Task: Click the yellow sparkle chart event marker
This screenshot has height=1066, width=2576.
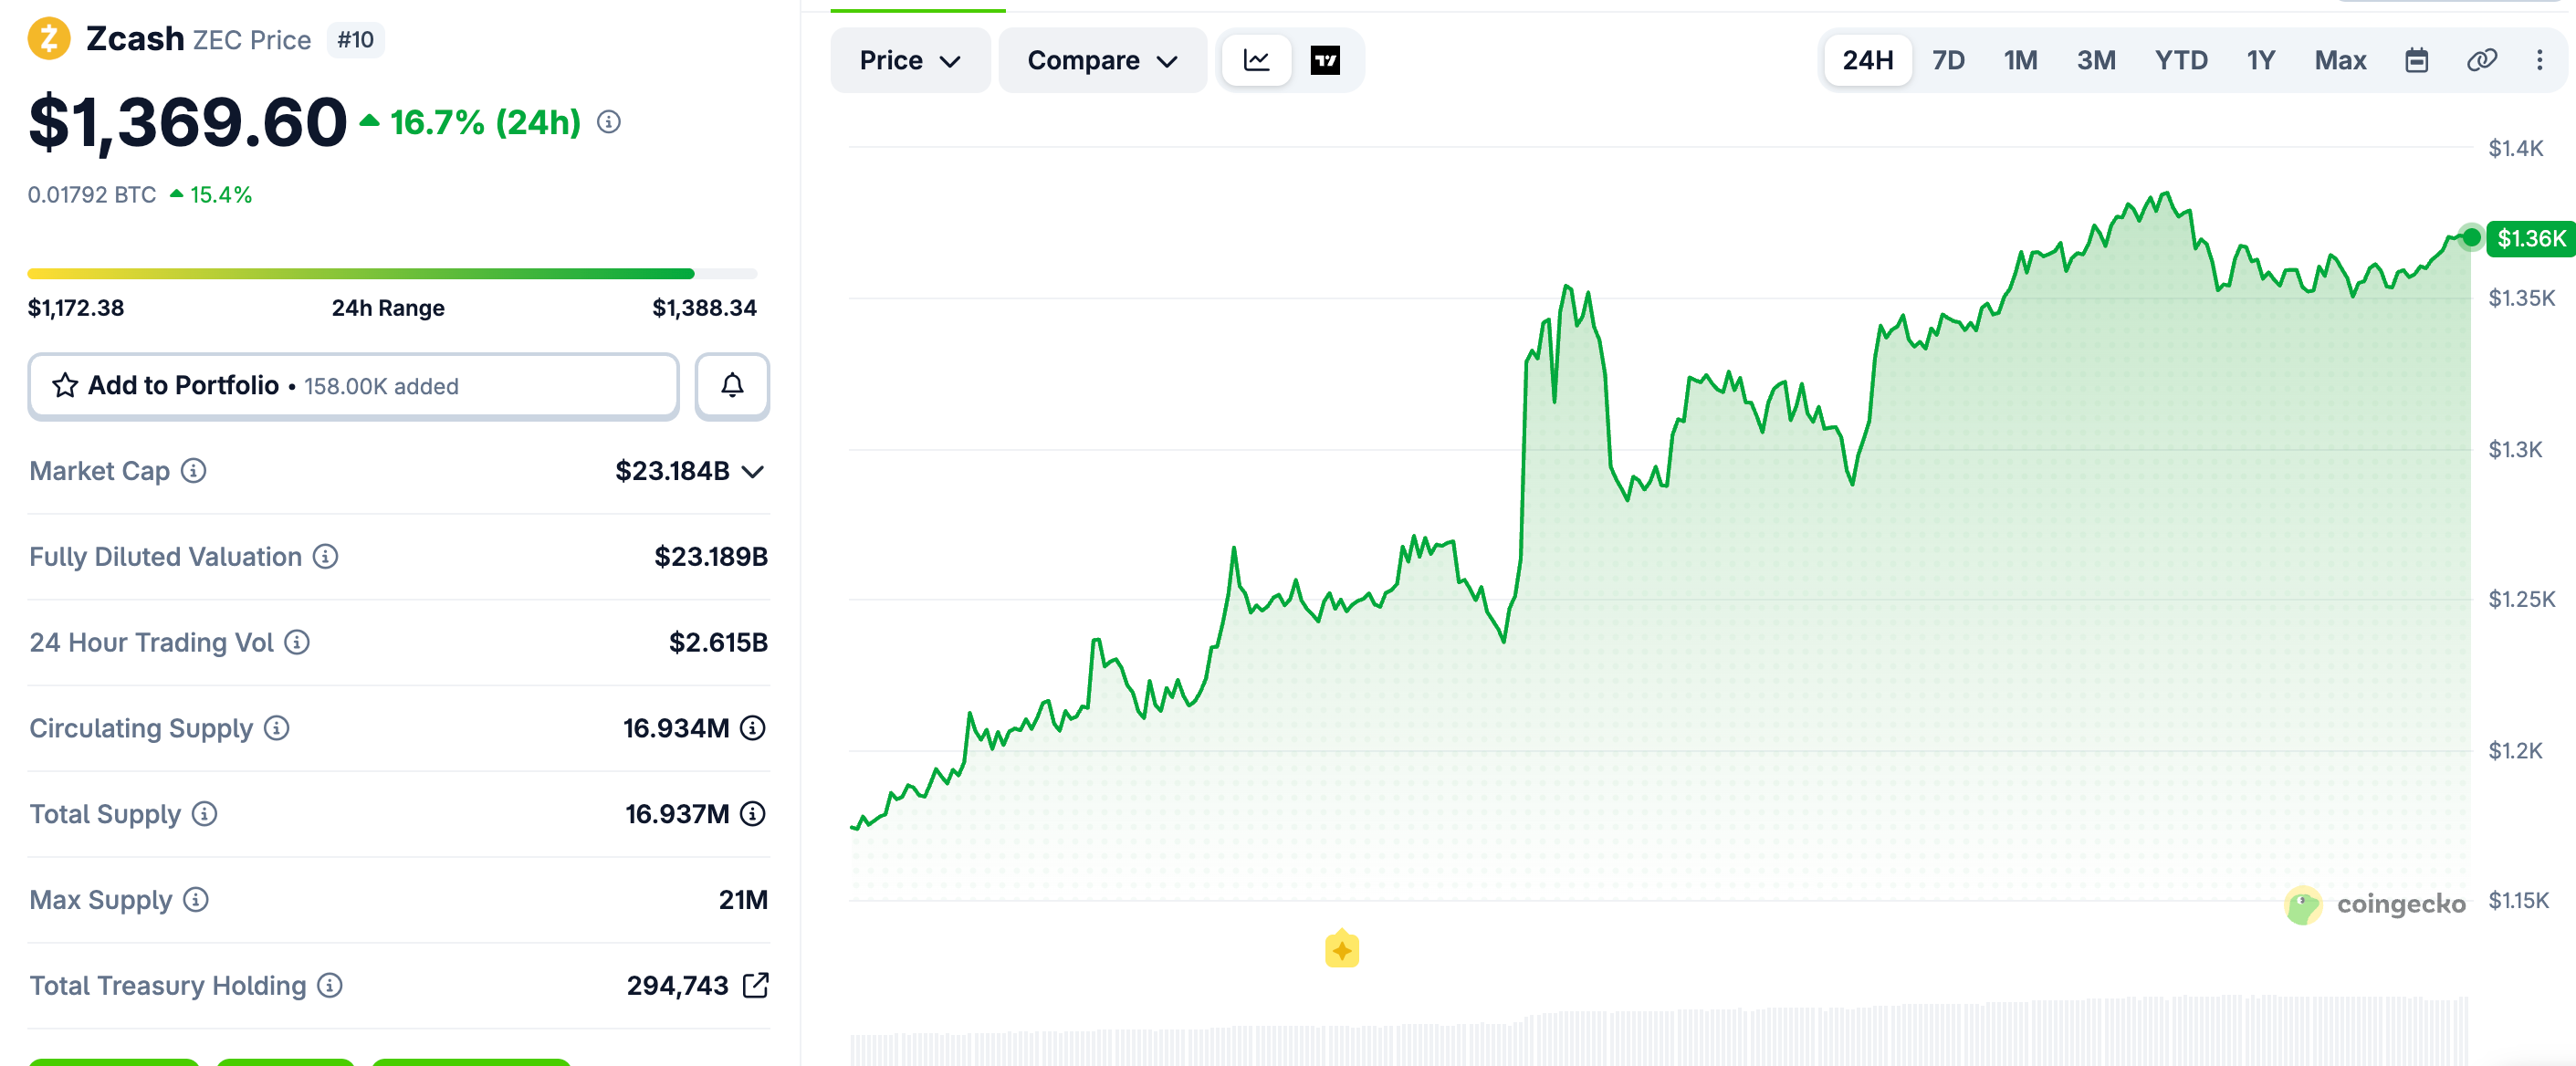Action: click(1342, 949)
